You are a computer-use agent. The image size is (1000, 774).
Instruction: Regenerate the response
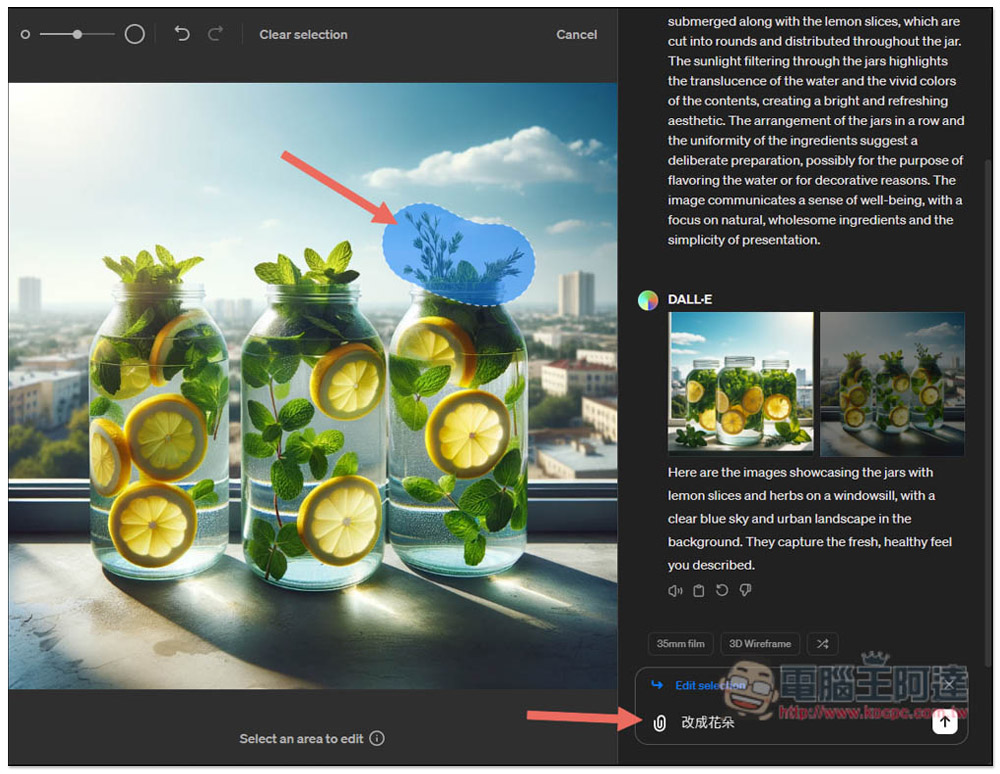tap(722, 590)
